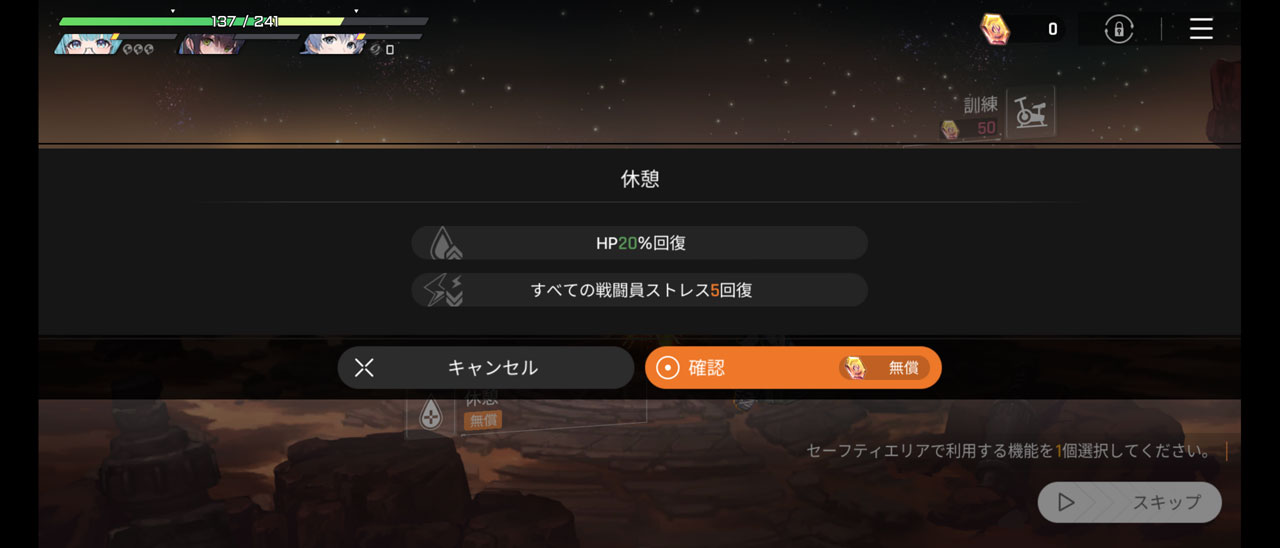This screenshot has height=548, width=1280.
Task: Click the 休憩 dialog title
Action: tap(640, 179)
